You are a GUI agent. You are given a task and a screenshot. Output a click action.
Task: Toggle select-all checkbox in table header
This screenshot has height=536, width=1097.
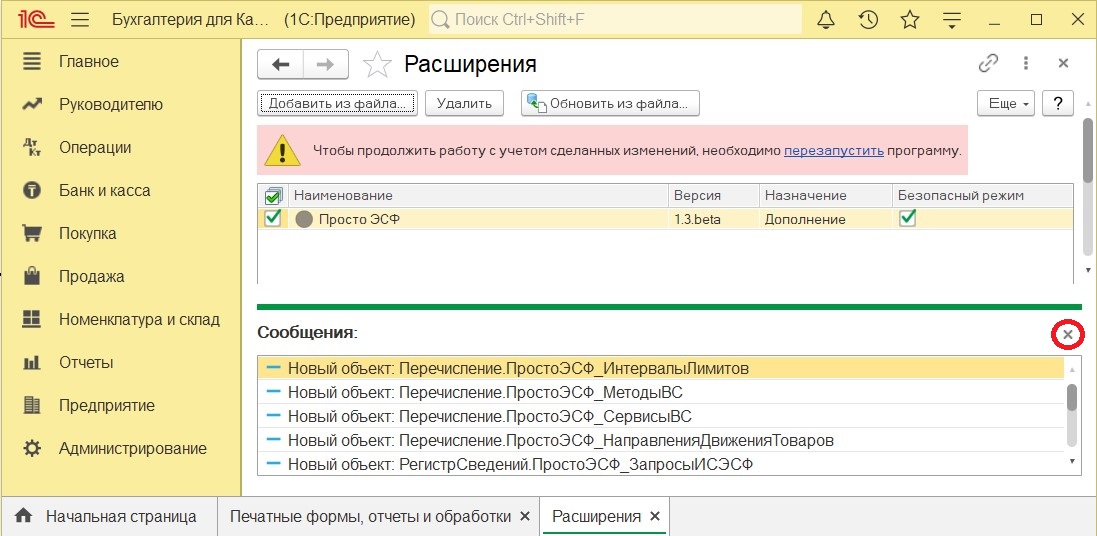tap(274, 195)
